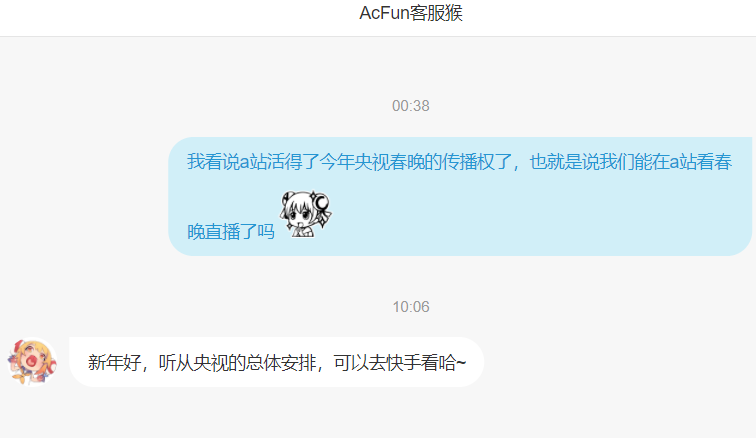This screenshot has height=438, width=756.
Task: Open the customer service monkey's avatar
Action: point(32,362)
